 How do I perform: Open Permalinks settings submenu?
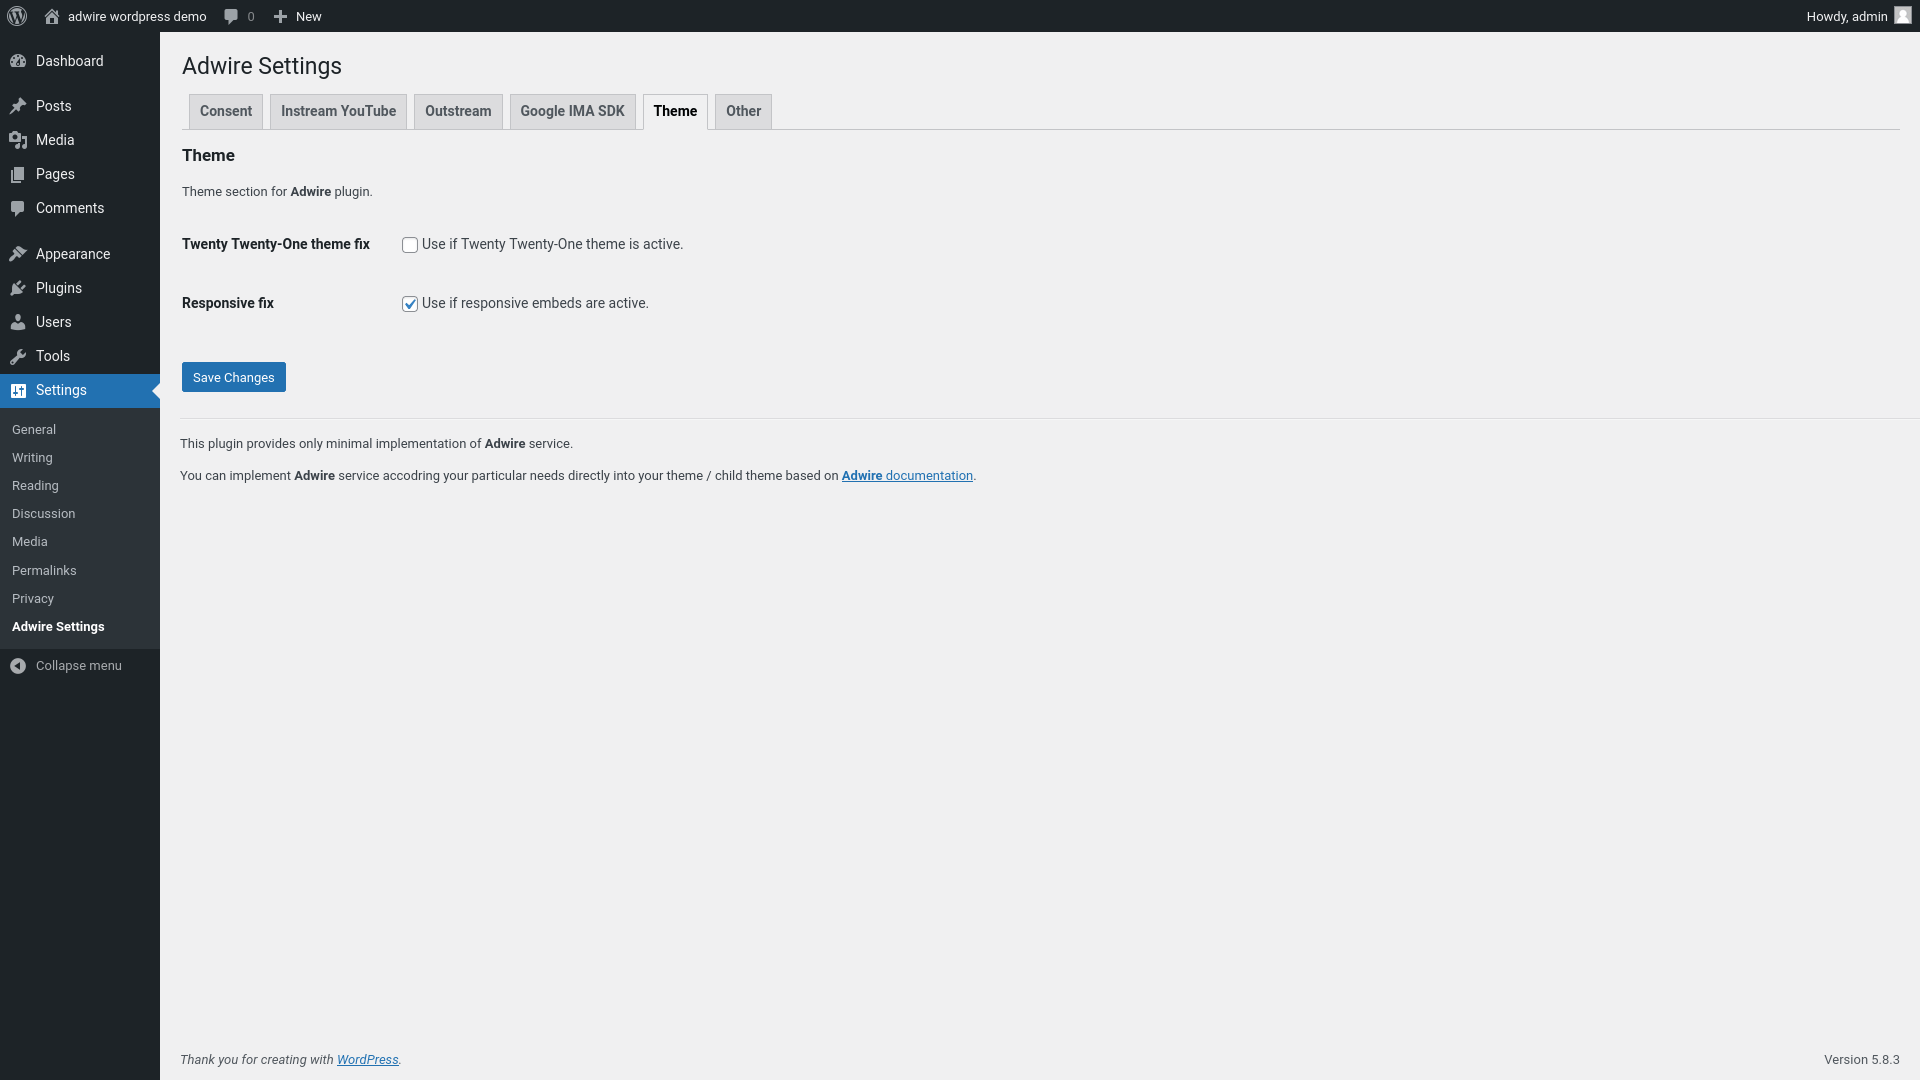pos(44,571)
